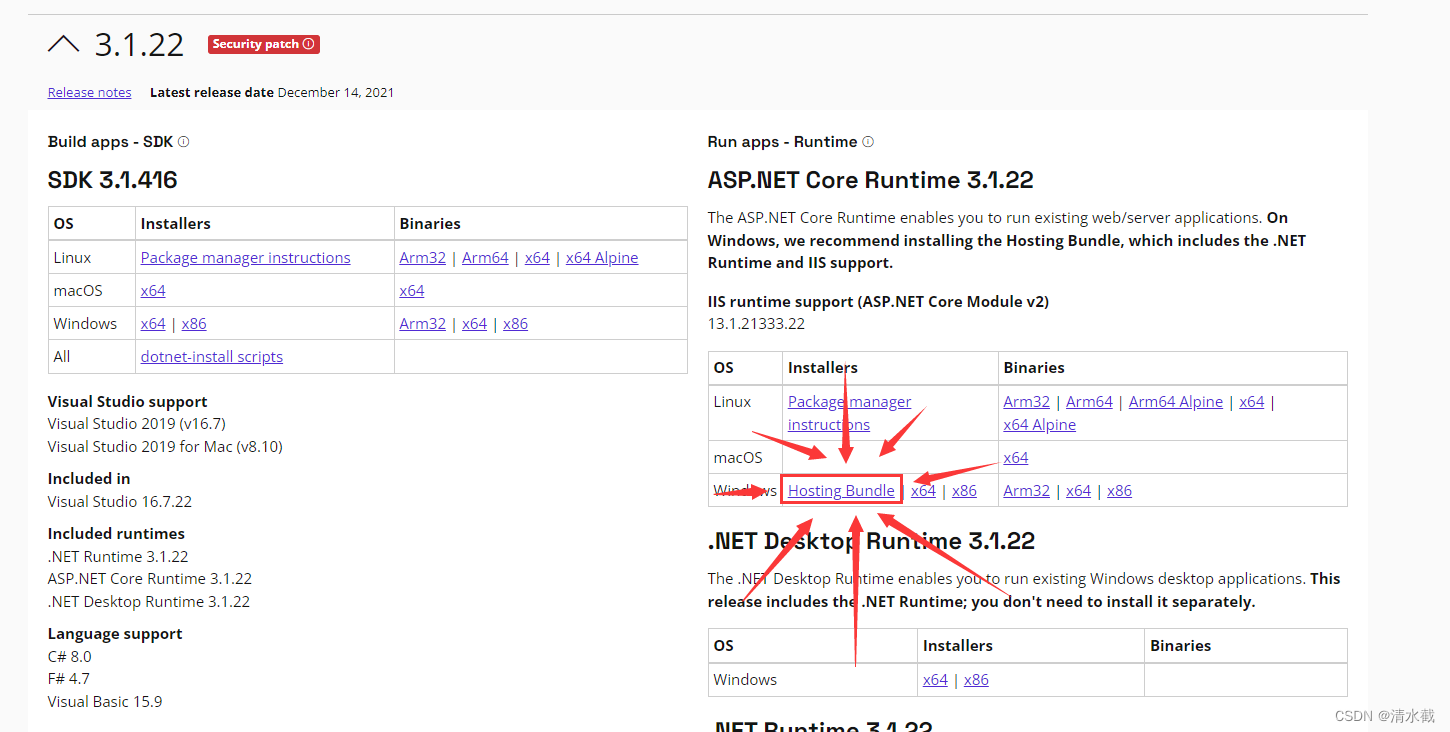Download ASP.NET Core Runtime Windows x86 installer
Viewport: 1450px width, 732px height.
[x=964, y=490]
